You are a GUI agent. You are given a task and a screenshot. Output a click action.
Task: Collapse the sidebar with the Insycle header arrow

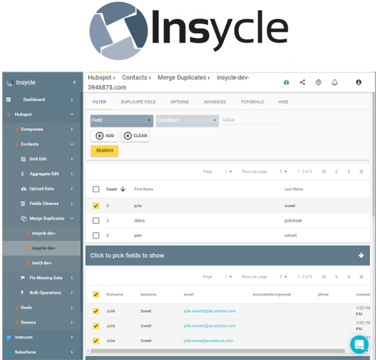pos(74,82)
